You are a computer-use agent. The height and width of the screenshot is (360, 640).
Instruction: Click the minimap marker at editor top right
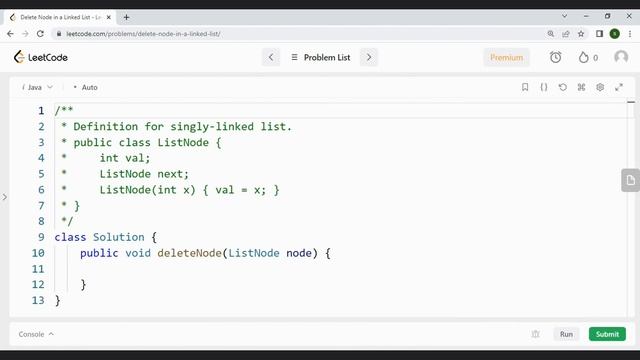(631, 102)
